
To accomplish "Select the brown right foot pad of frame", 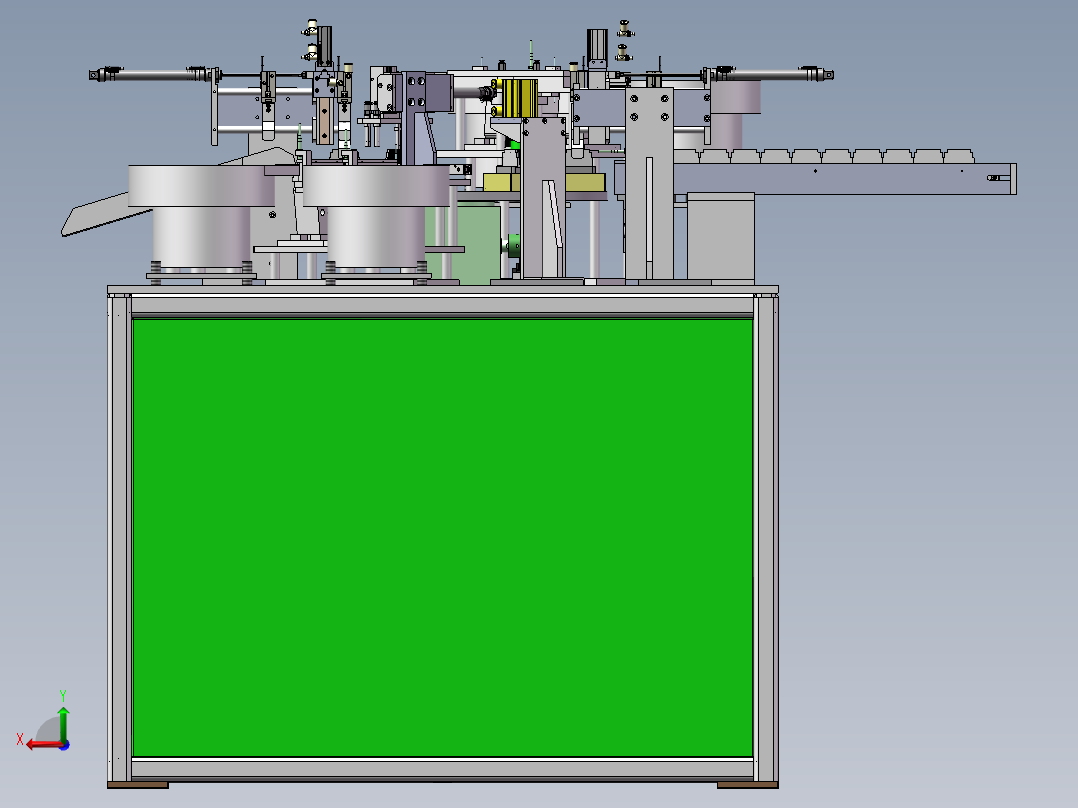I will click(747, 785).
